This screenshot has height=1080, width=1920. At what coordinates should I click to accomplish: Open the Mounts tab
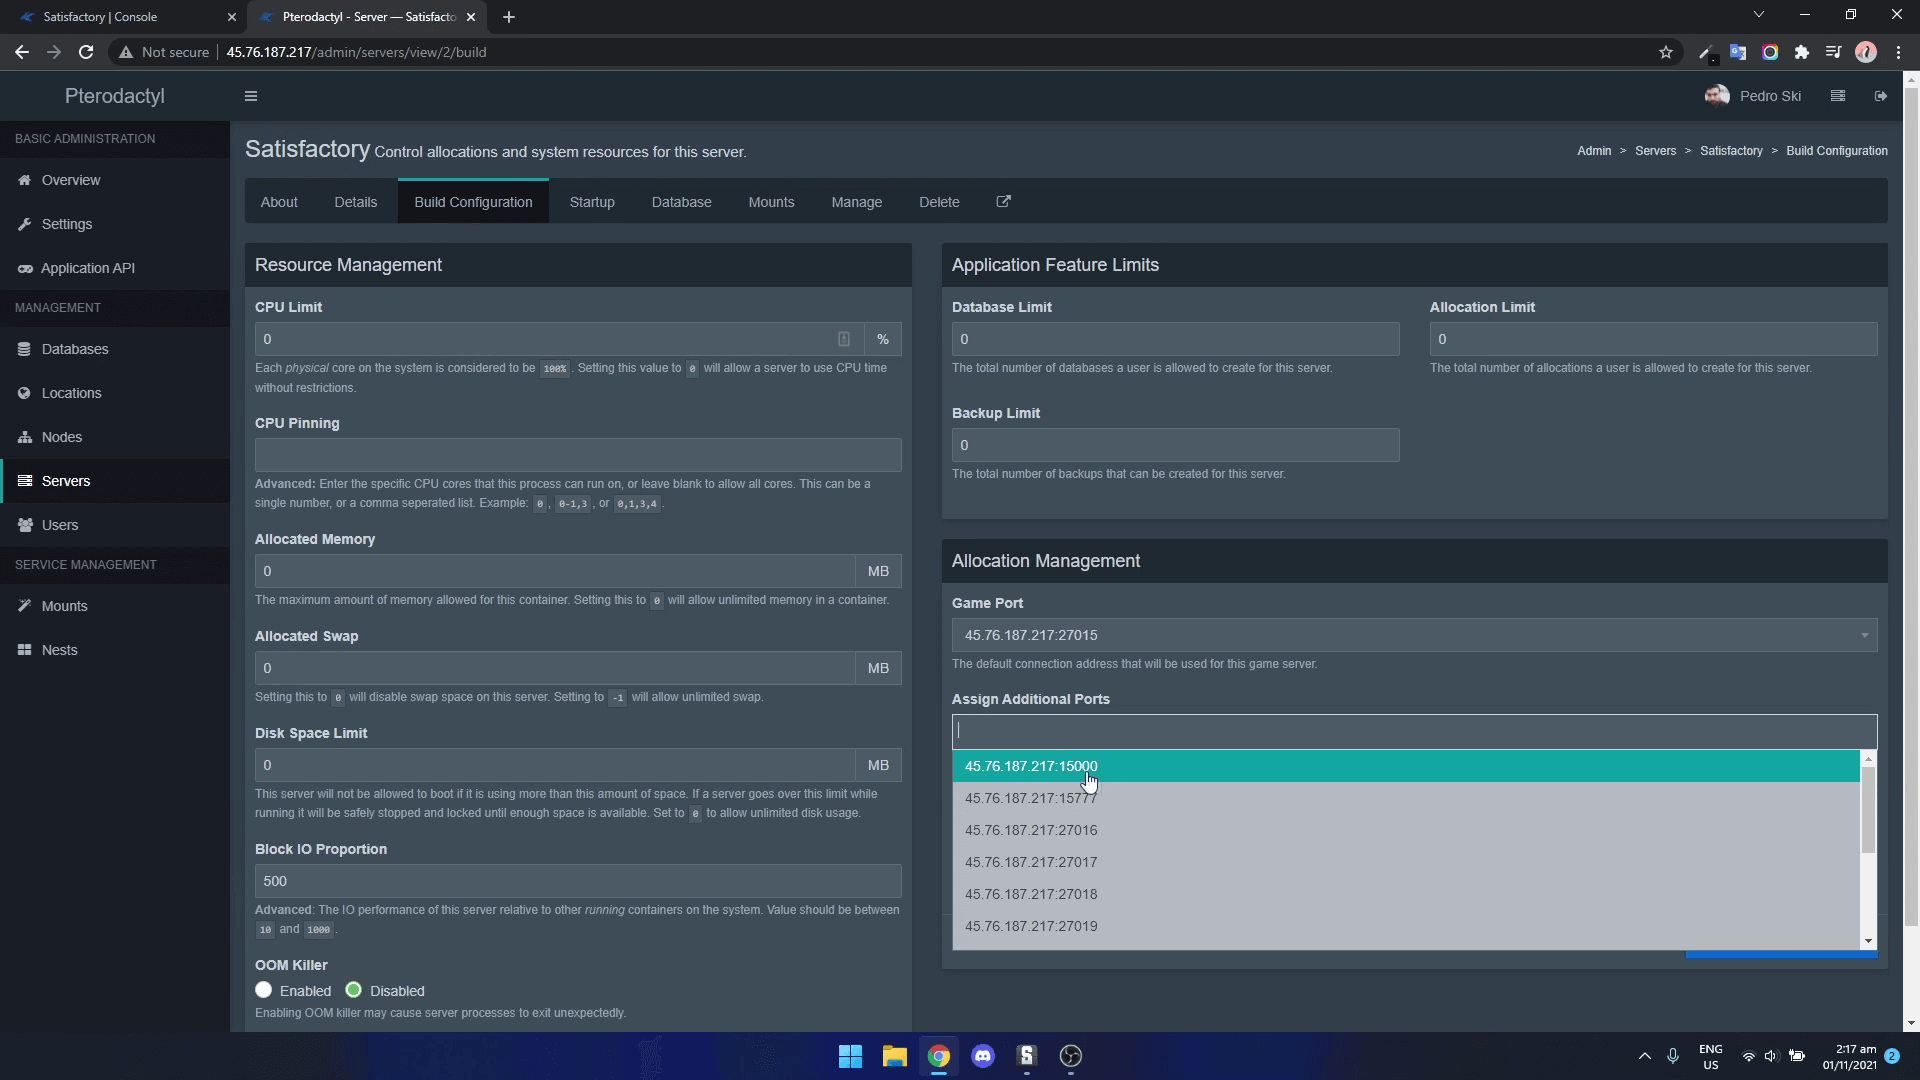[x=771, y=202]
